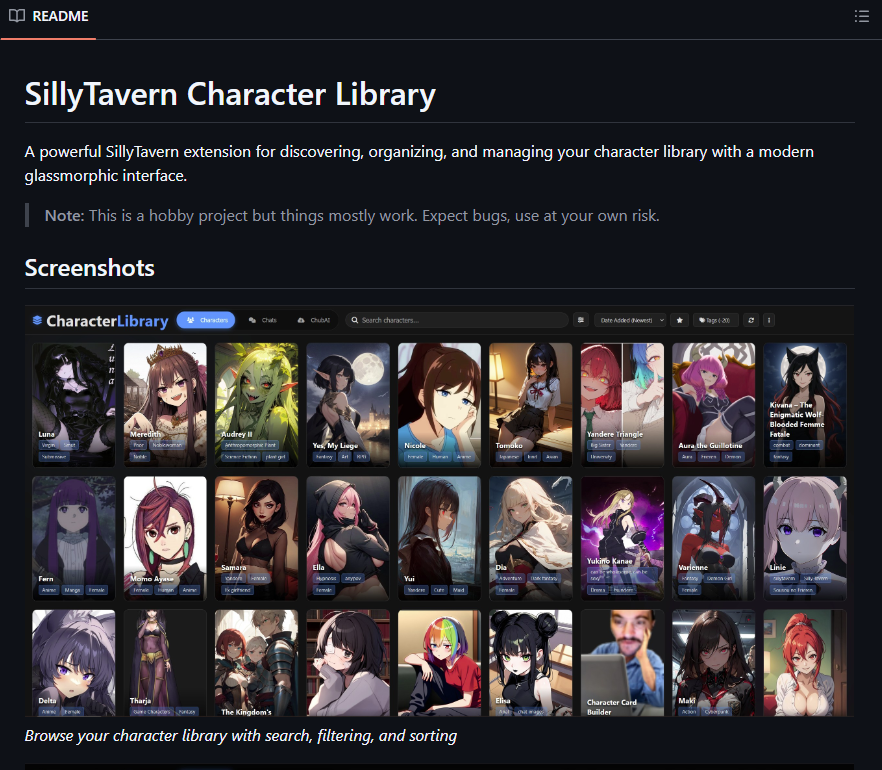Open the Tags filter dropdown

(x=716, y=320)
